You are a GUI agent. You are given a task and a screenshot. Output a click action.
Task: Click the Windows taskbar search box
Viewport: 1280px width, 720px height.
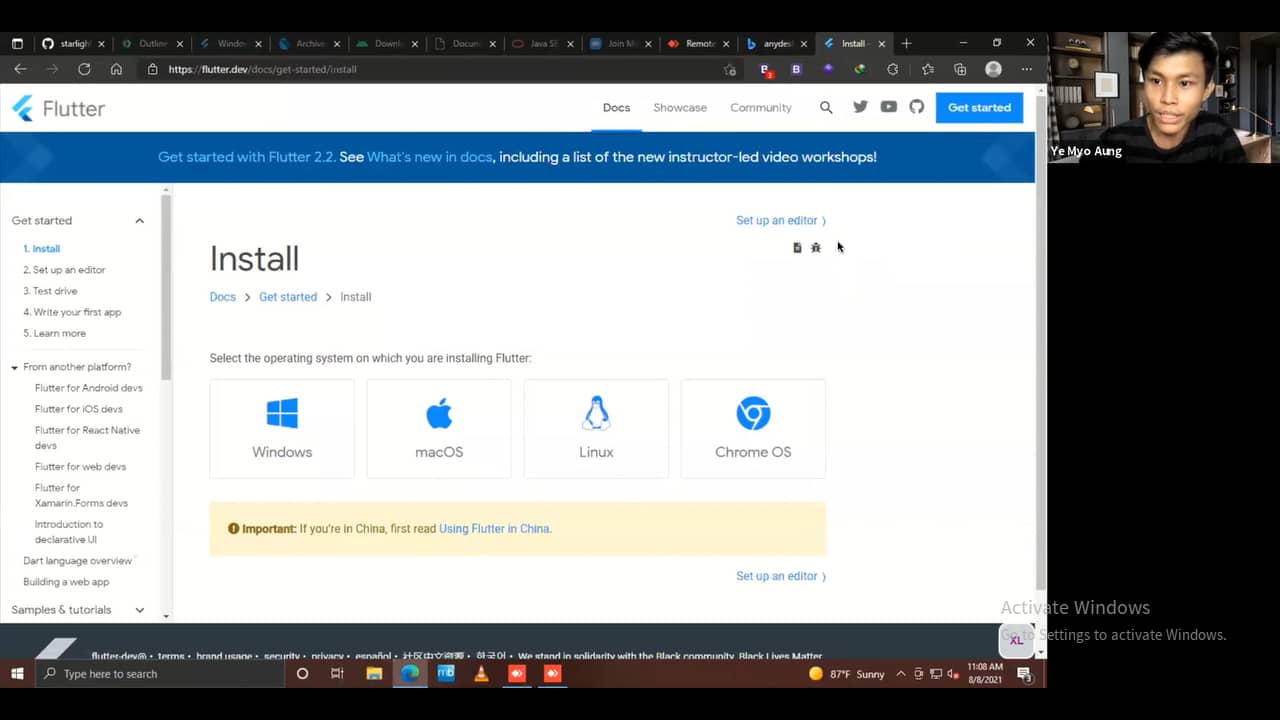(x=160, y=674)
